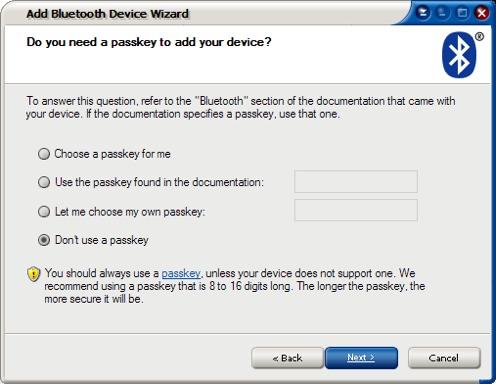Close the Add Bluetooth Device Wizard window
The width and height of the screenshot is (496, 384).
pyautogui.click(x=482, y=13)
